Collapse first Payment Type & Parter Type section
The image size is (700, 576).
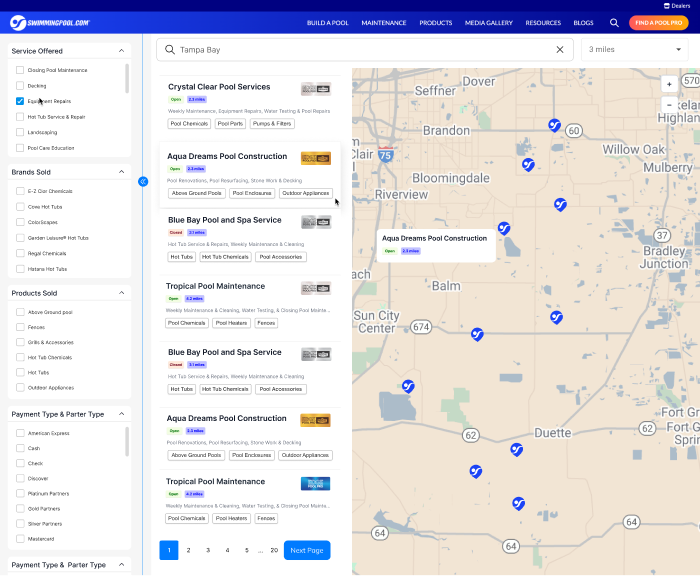121,414
